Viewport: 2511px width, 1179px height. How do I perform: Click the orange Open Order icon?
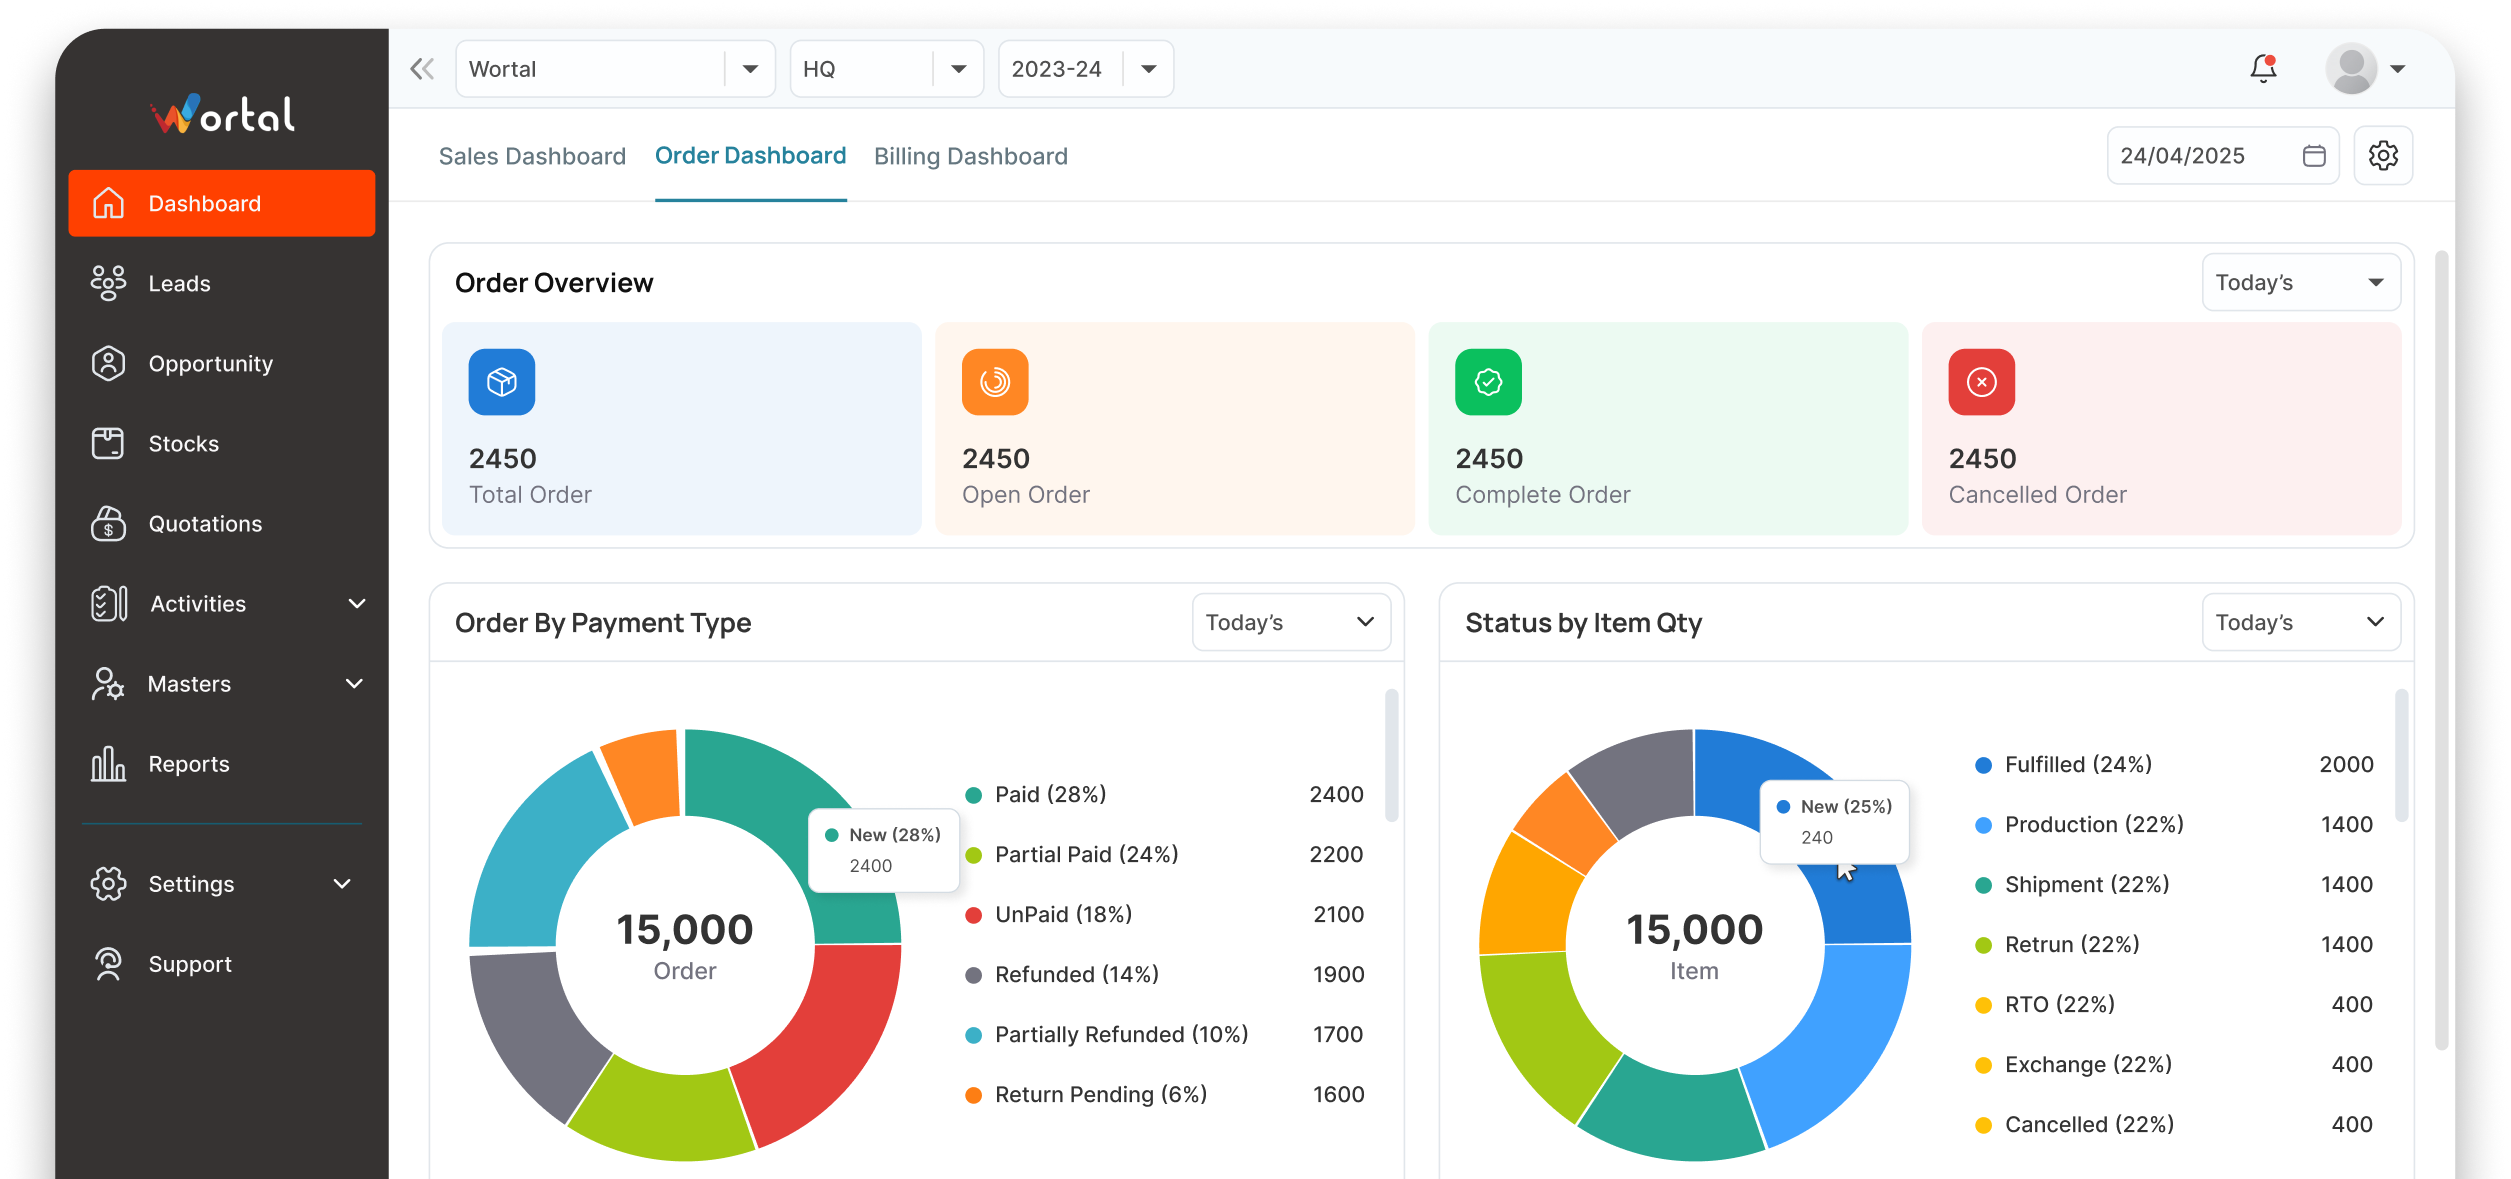995,382
